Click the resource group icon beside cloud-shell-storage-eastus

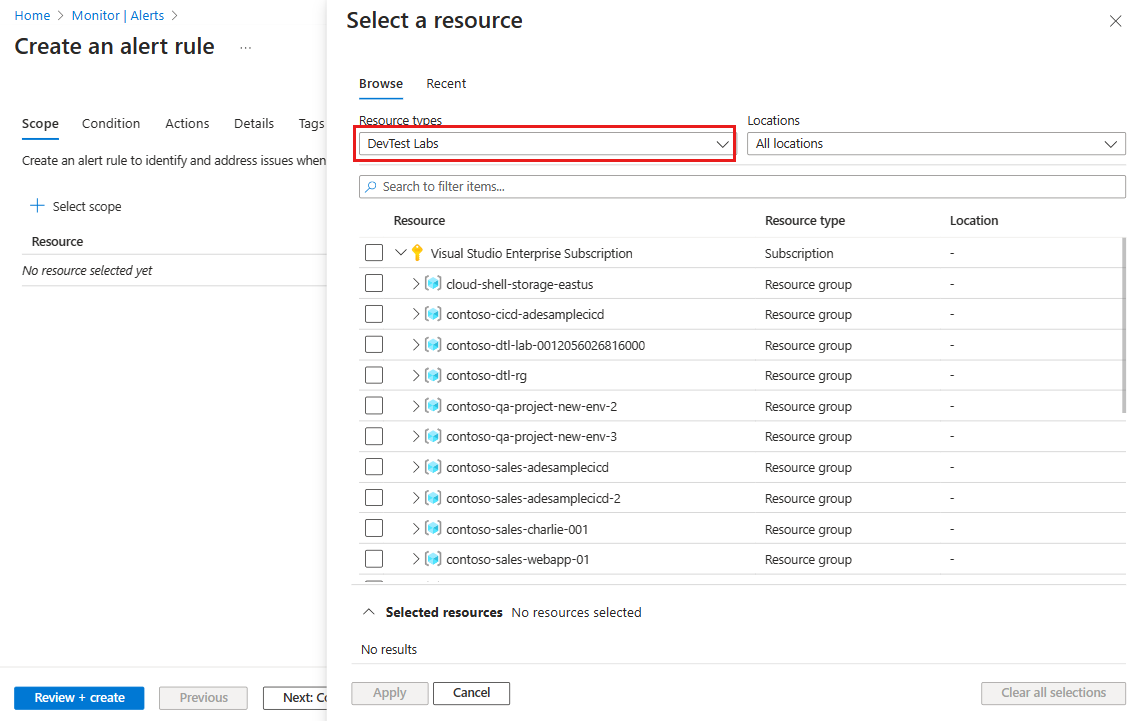coord(433,283)
